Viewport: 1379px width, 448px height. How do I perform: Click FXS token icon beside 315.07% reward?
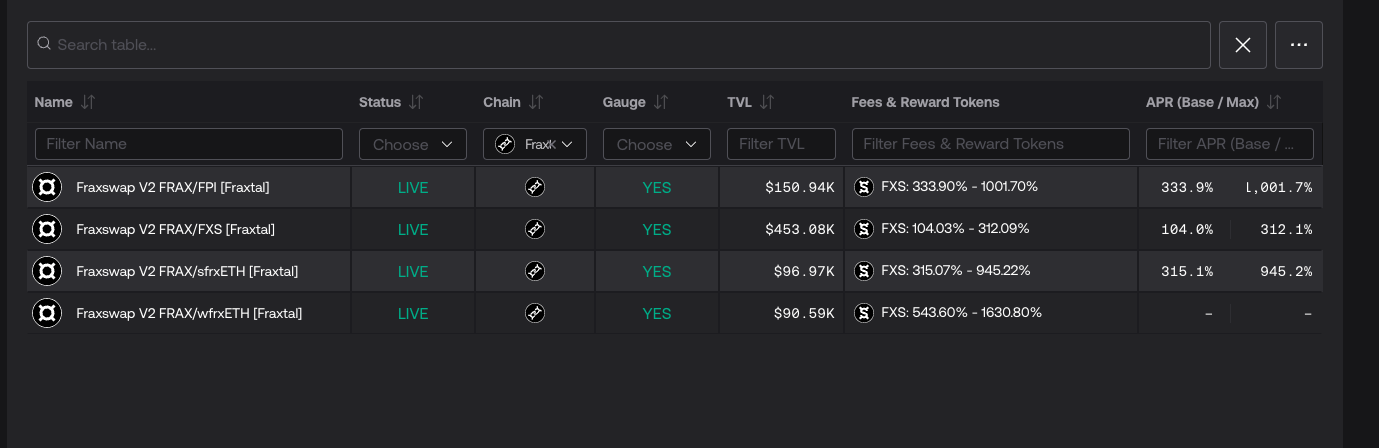click(864, 271)
